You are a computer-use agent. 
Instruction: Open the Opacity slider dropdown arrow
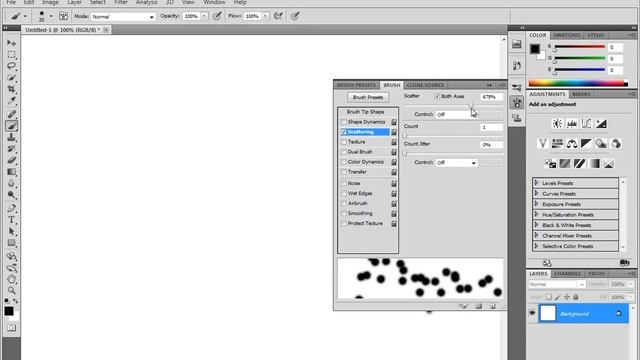pos(204,16)
